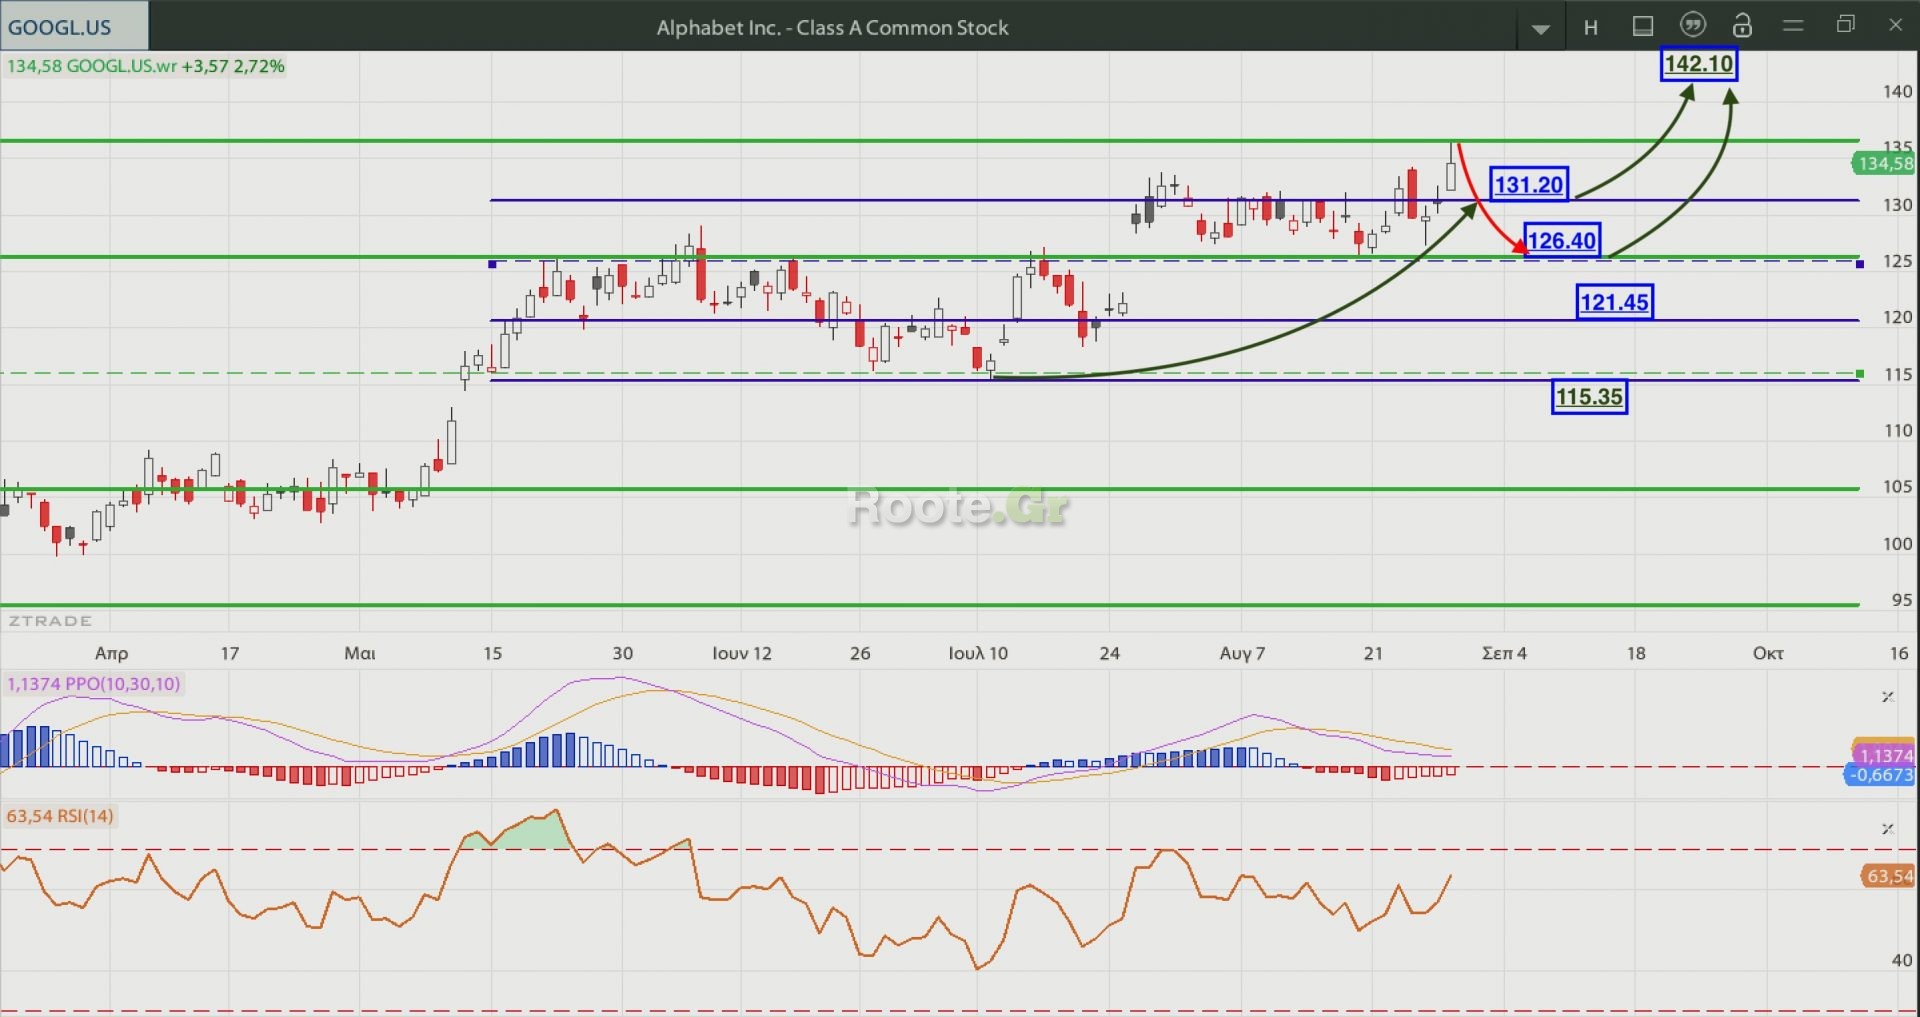Click the H timeframe icon
This screenshot has width=1920, height=1017.
(1591, 27)
